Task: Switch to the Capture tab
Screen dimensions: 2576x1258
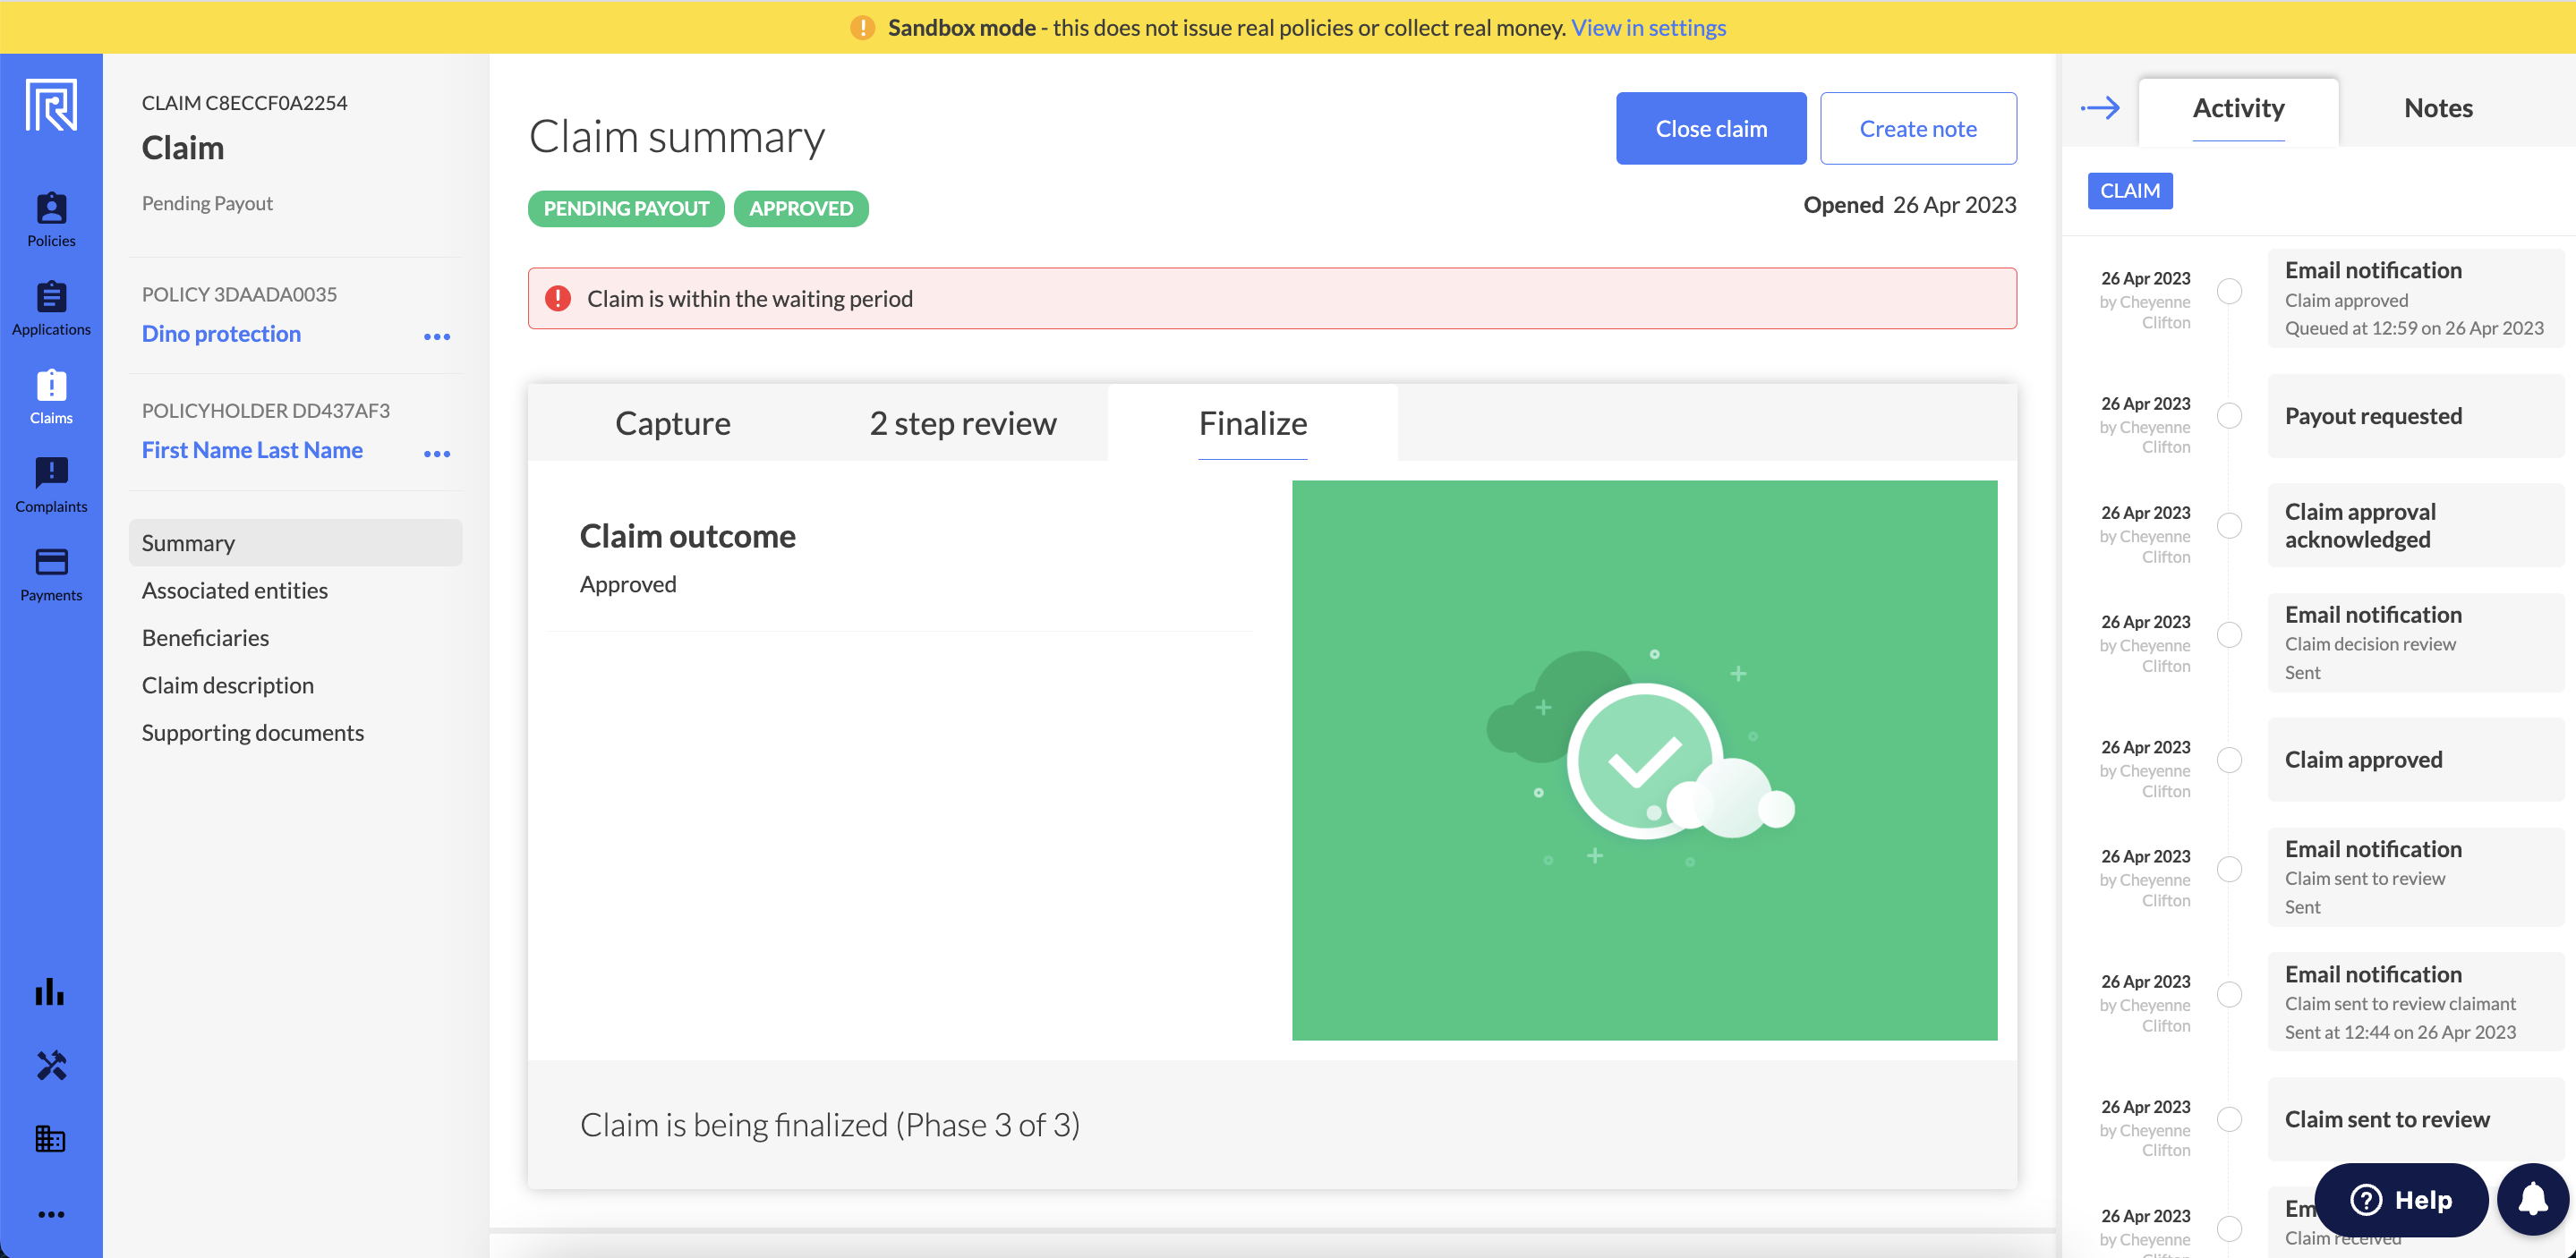Action: (x=672, y=423)
